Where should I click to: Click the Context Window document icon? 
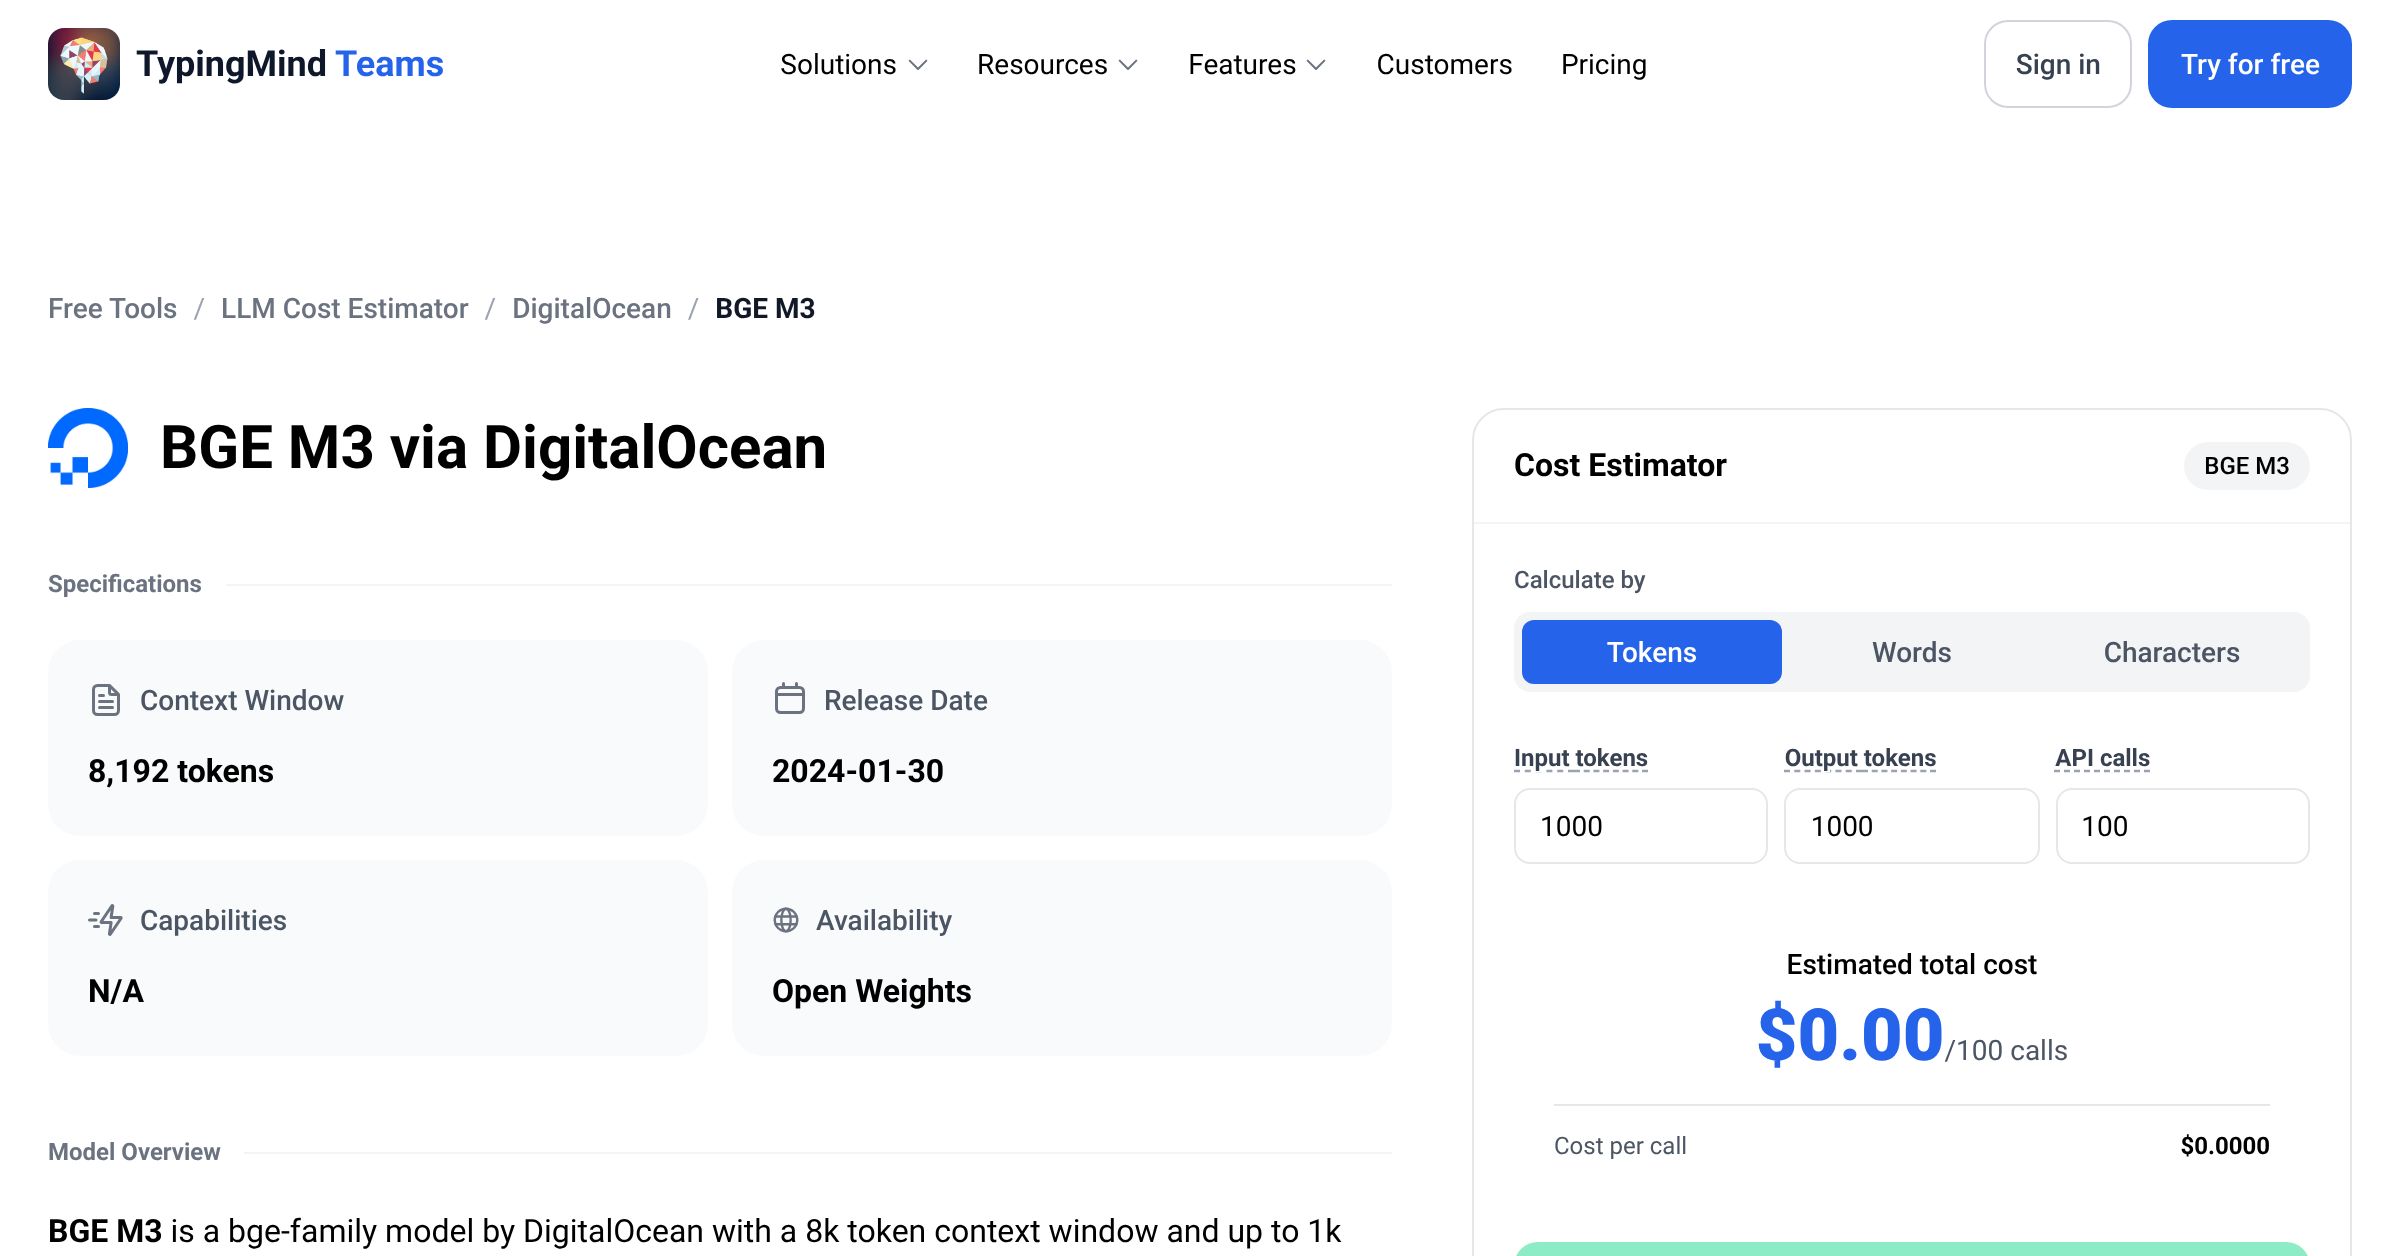pos(106,700)
